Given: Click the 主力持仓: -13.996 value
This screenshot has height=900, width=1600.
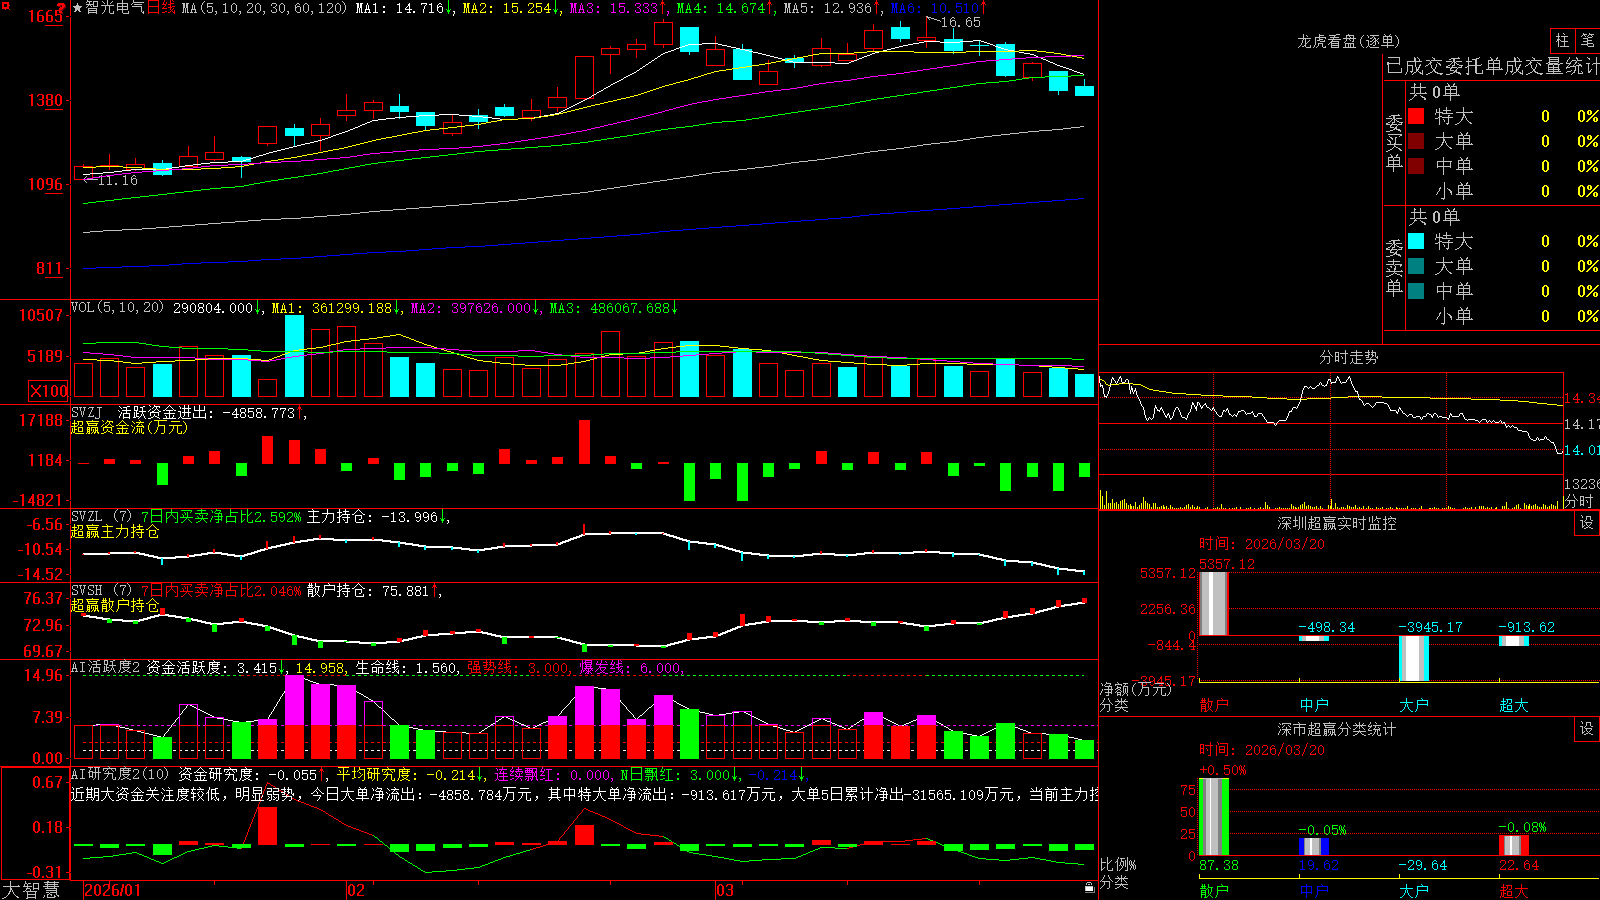Looking at the screenshot, I should [x=378, y=517].
